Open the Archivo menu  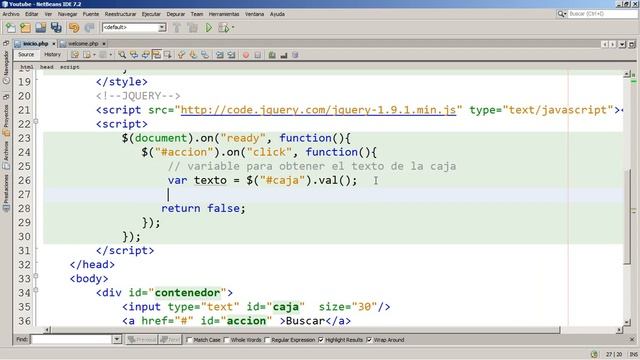tap(11, 14)
